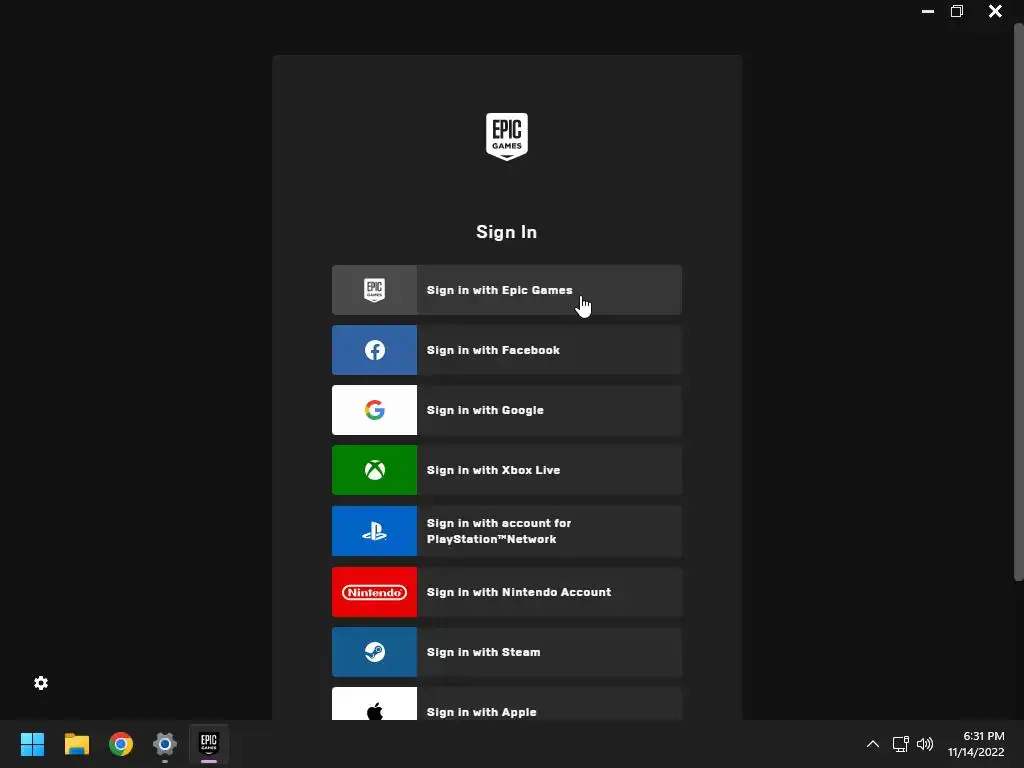This screenshot has height=768, width=1024.
Task: Choose Sign in with Nintendo Account
Action: [x=507, y=592]
